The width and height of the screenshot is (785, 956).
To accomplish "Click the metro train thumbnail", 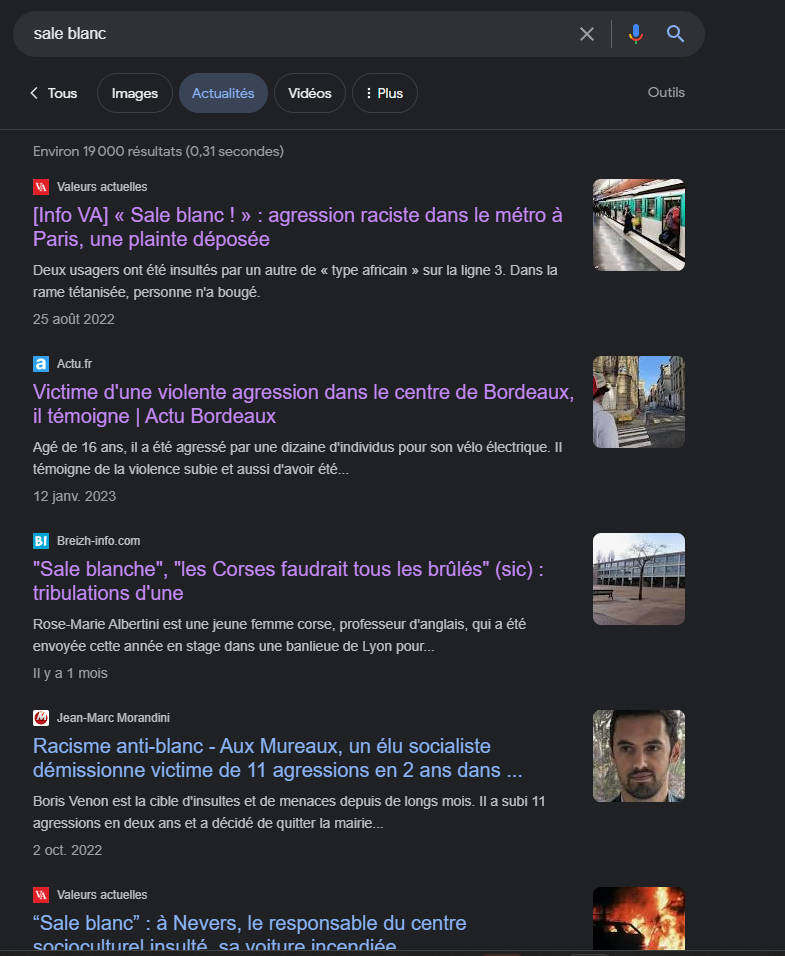I will pyautogui.click(x=639, y=225).
